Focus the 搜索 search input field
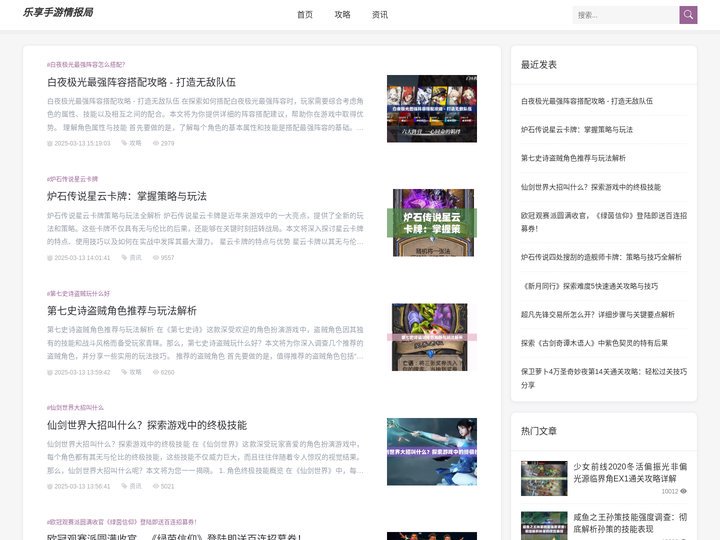 click(x=626, y=15)
